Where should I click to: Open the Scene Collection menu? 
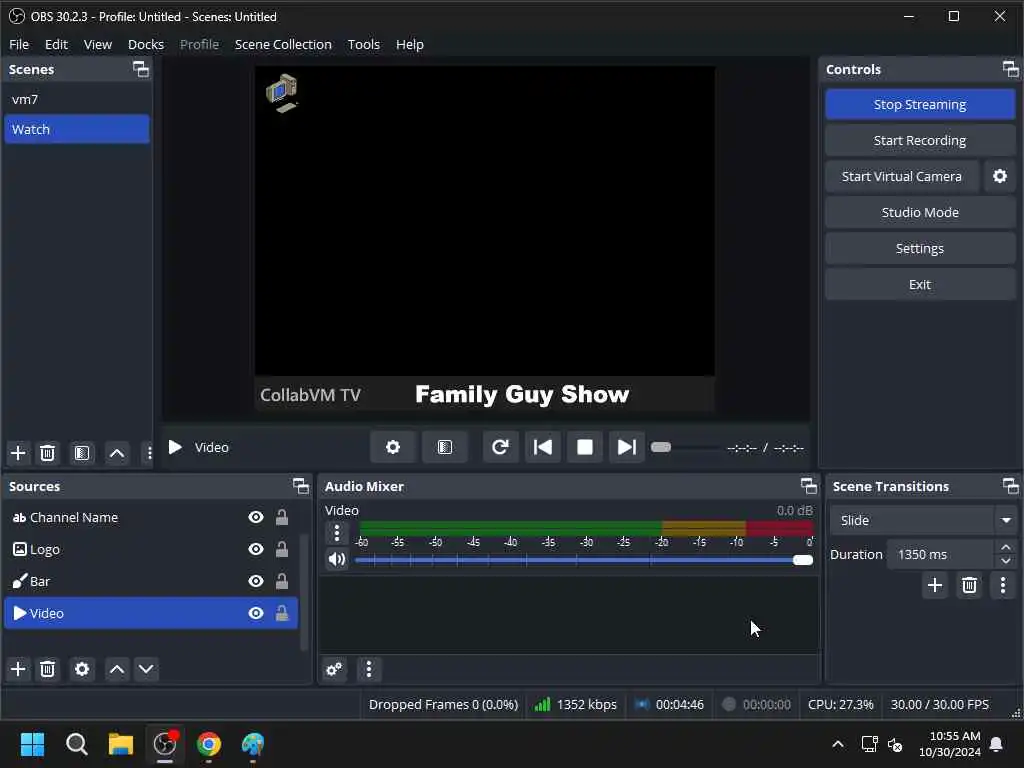[283, 44]
